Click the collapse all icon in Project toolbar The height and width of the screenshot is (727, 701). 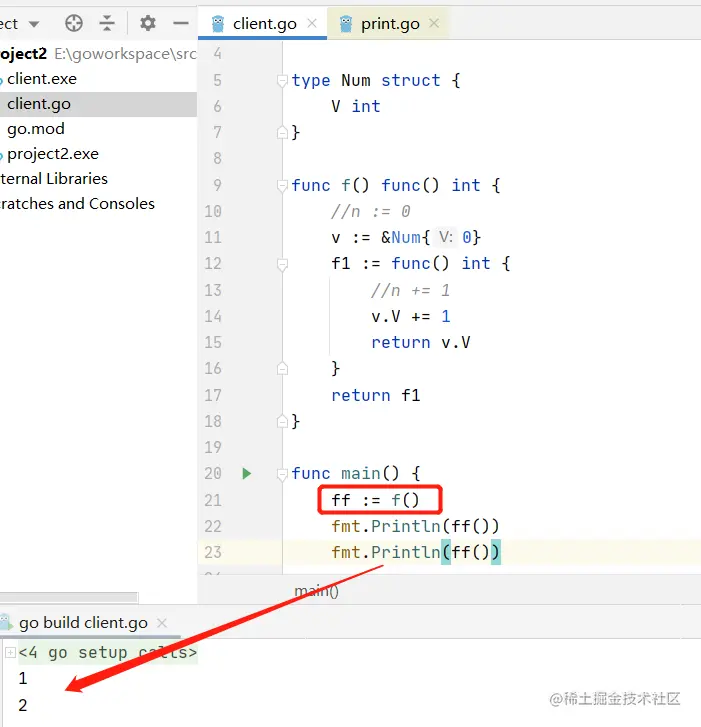[107, 23]
